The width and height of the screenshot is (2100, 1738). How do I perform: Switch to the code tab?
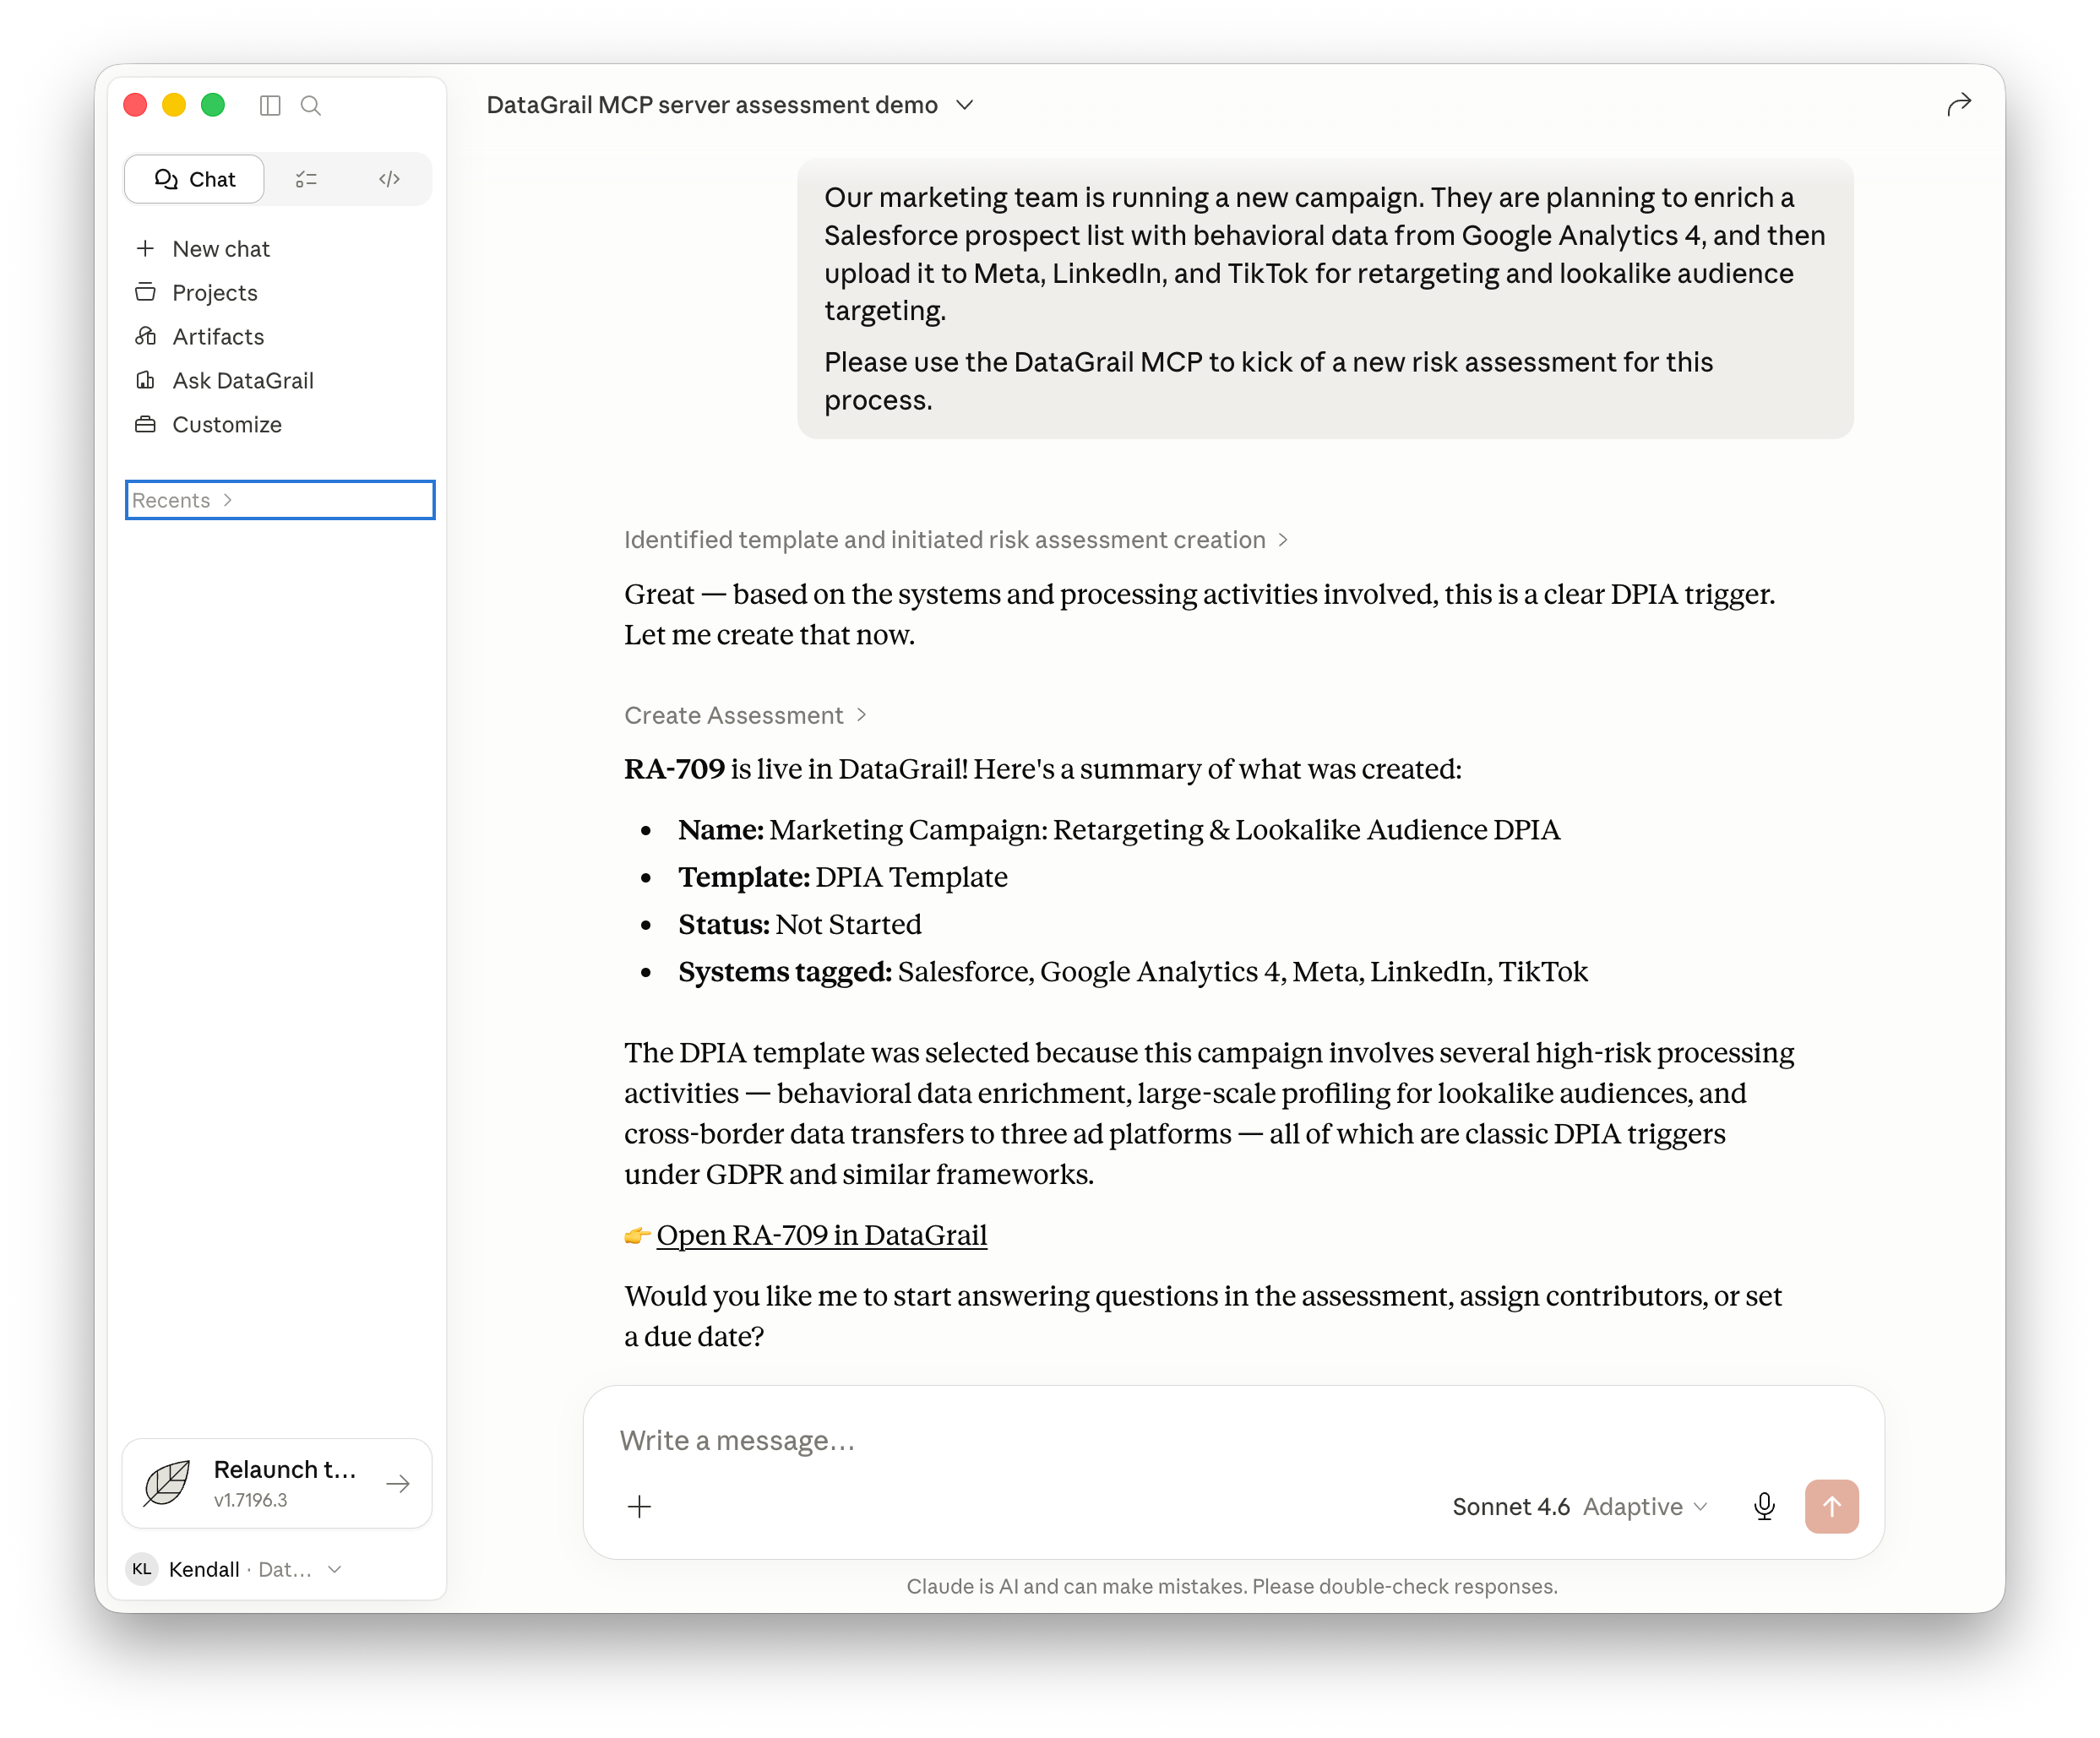[389, 179]
